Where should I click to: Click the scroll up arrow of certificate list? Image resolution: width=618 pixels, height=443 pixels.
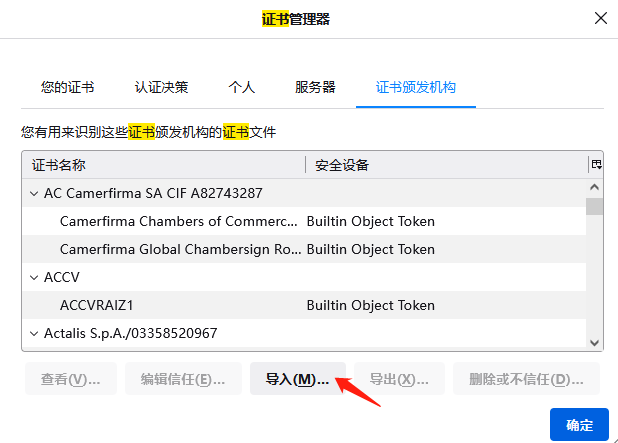tap(594, 187)
